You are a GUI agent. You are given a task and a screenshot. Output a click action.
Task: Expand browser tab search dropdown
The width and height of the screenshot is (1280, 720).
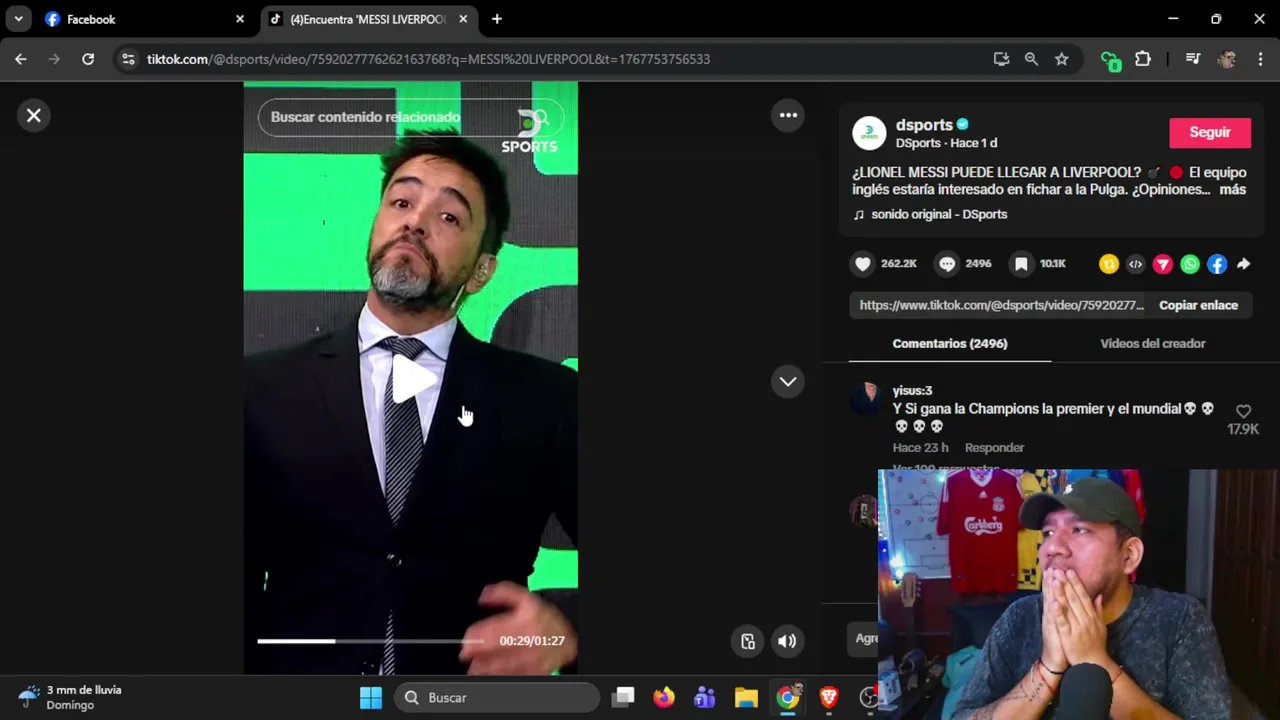coord(18,19)
